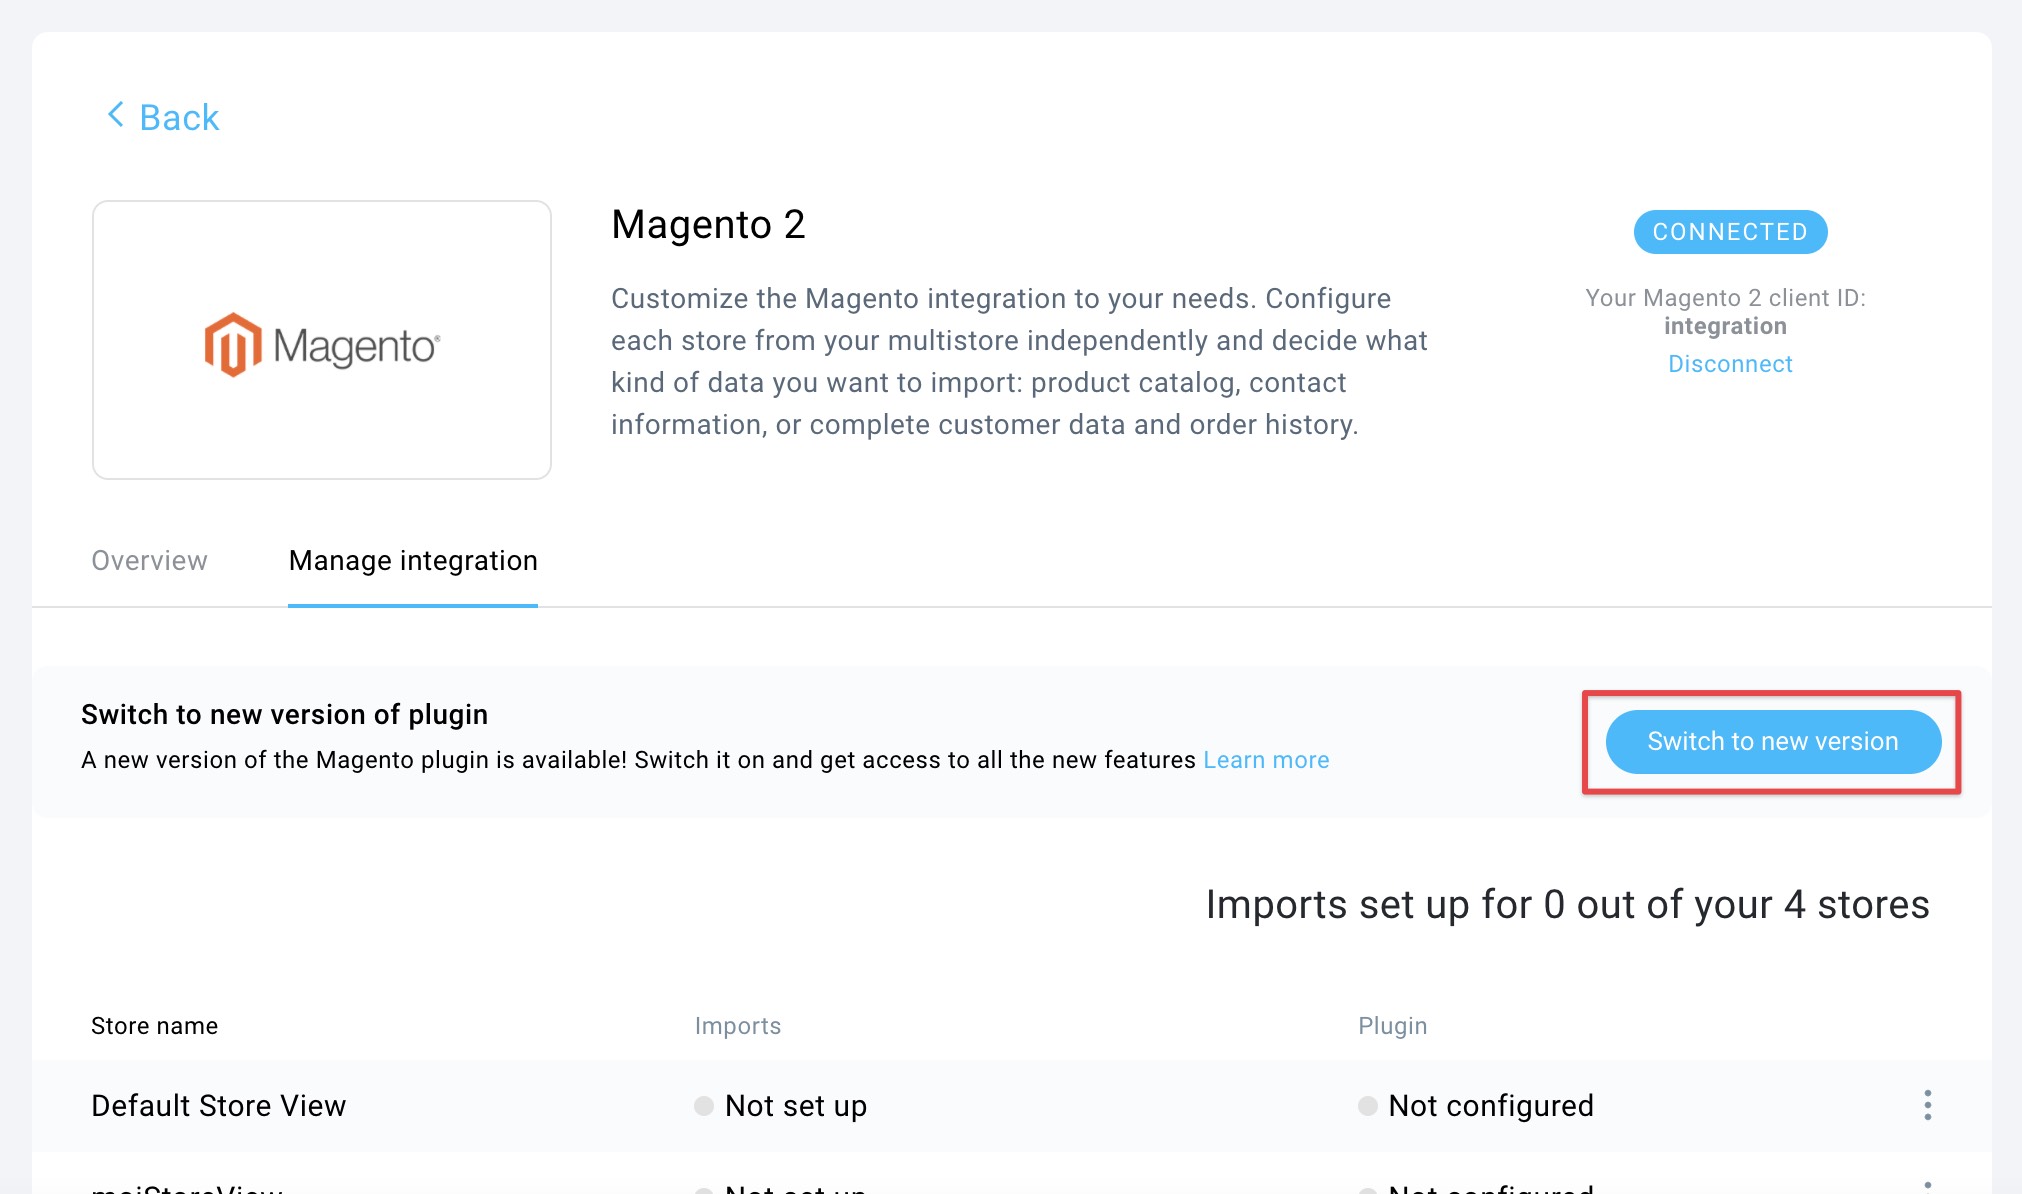Click the Magento logo image

(322, 344)
